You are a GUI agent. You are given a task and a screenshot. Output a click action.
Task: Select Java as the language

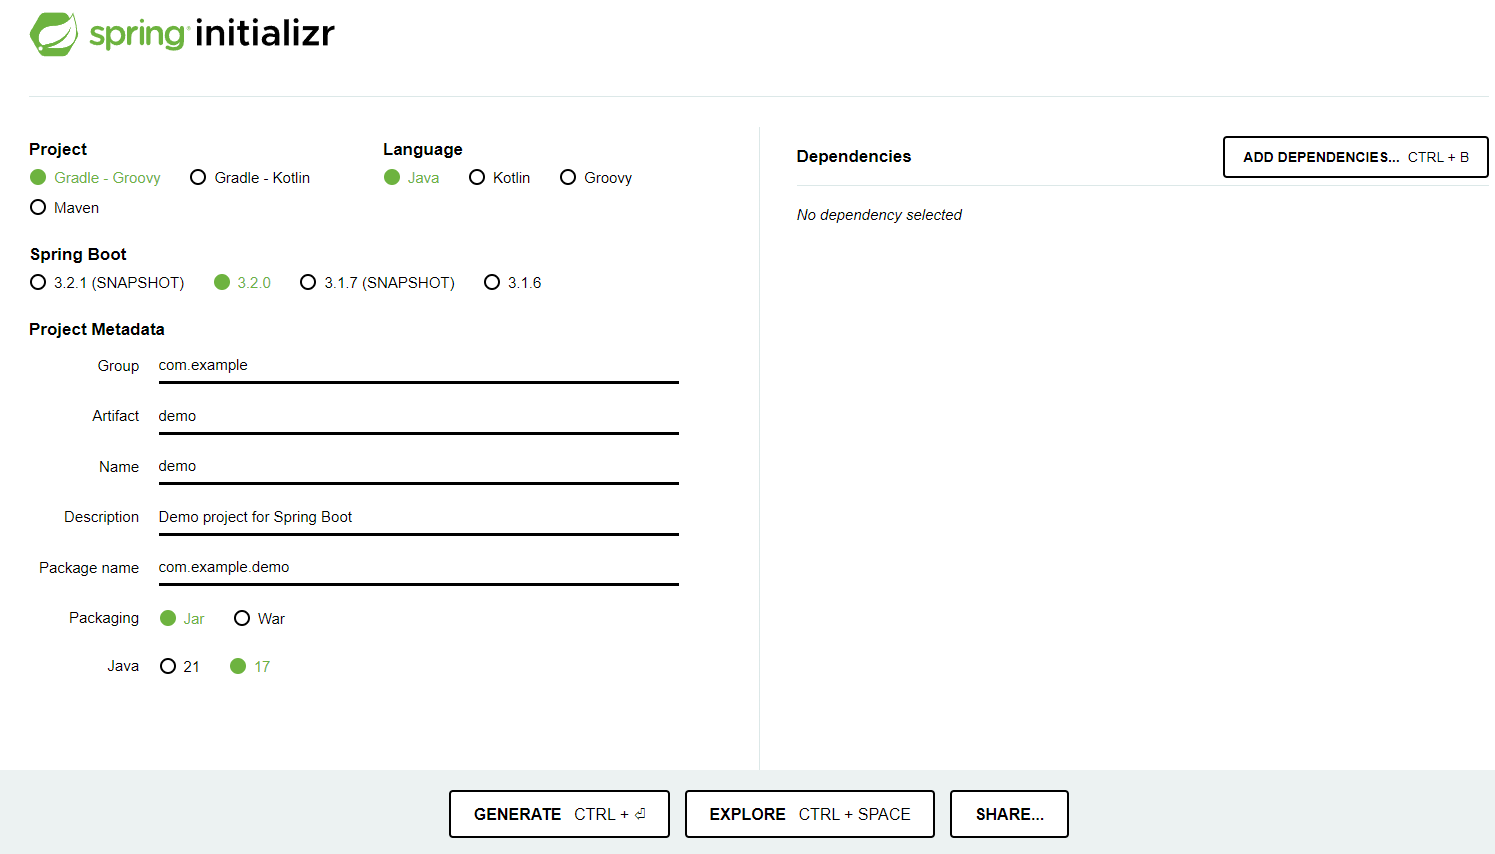(x=412, y=178)
